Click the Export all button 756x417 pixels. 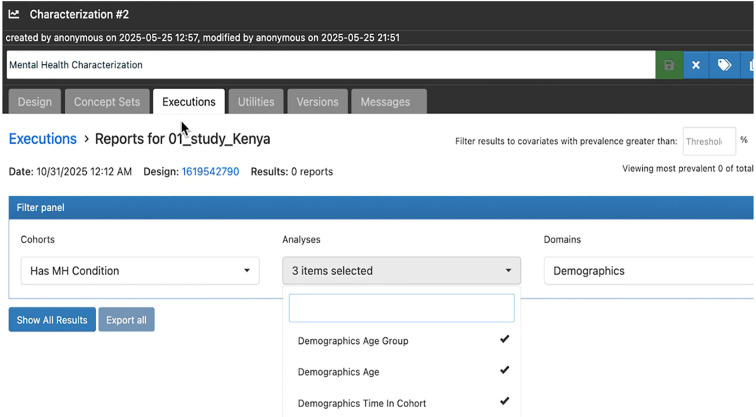point(126,320)
